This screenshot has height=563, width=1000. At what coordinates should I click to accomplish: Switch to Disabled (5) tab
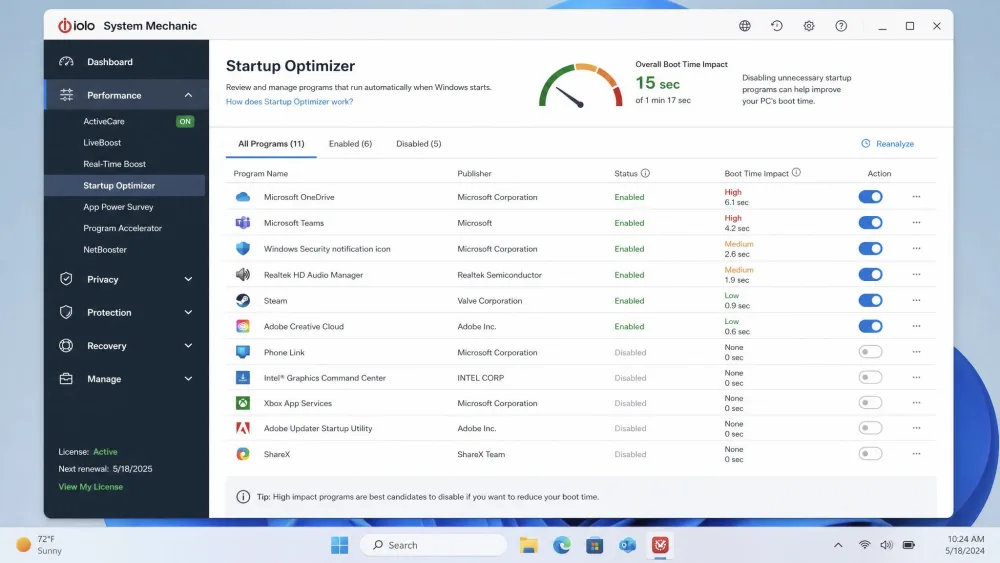418,143
